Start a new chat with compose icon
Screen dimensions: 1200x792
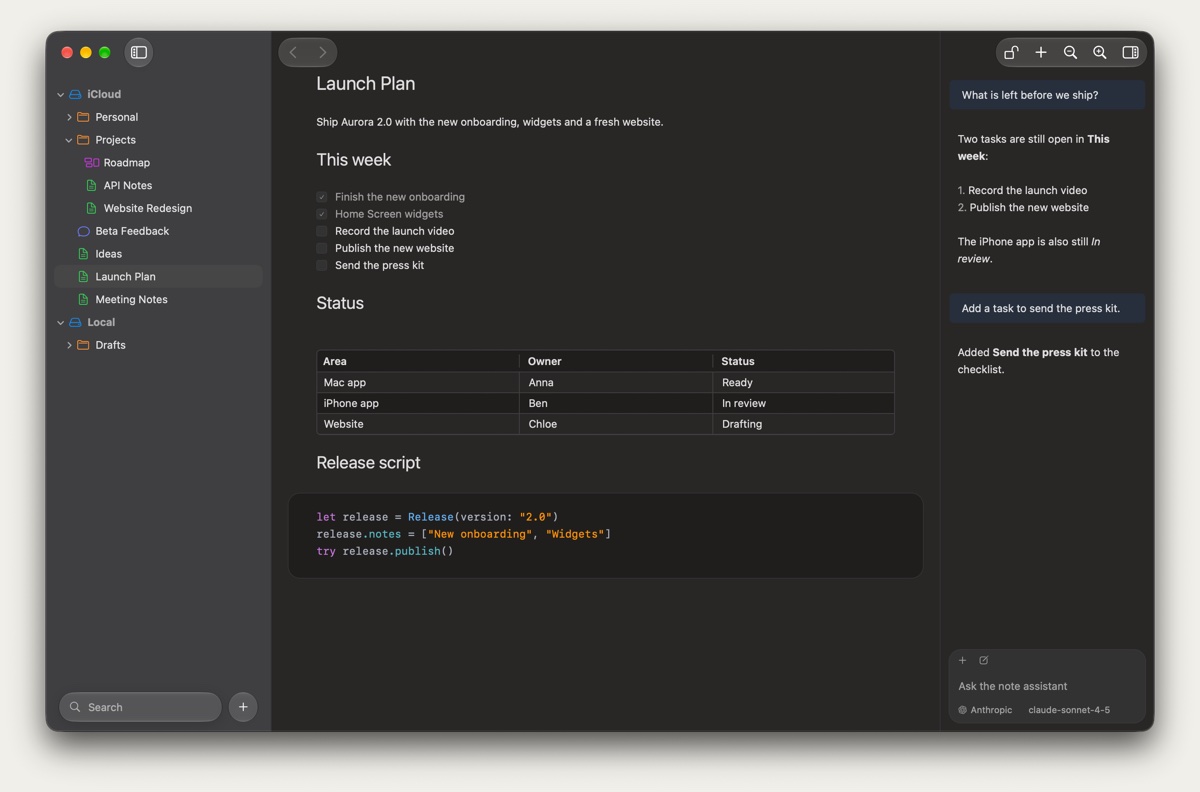tap(984, 660)
